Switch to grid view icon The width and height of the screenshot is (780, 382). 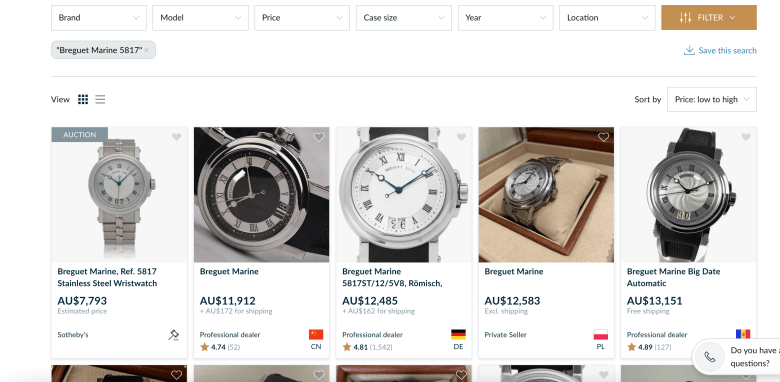(x=83, y=99)
